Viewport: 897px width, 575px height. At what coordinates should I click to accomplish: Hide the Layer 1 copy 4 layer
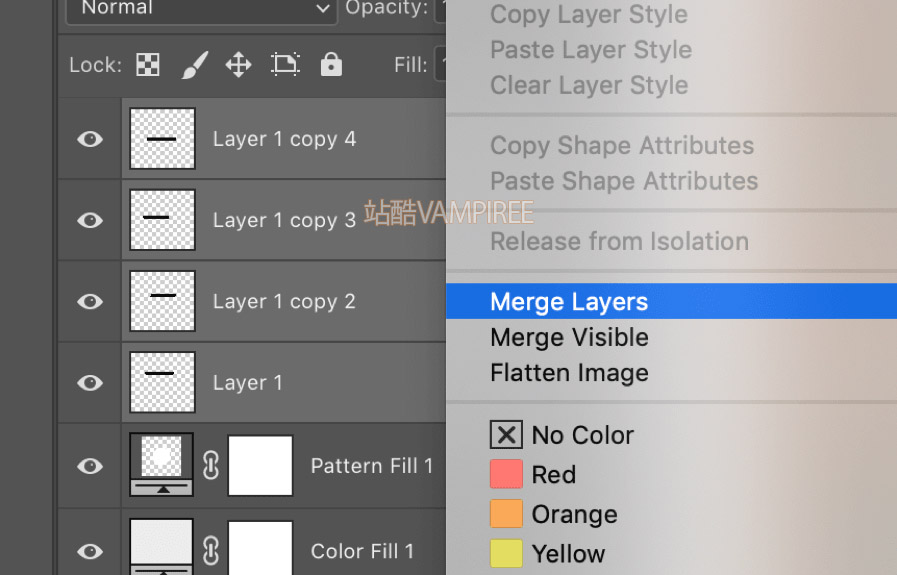(90, 139)
